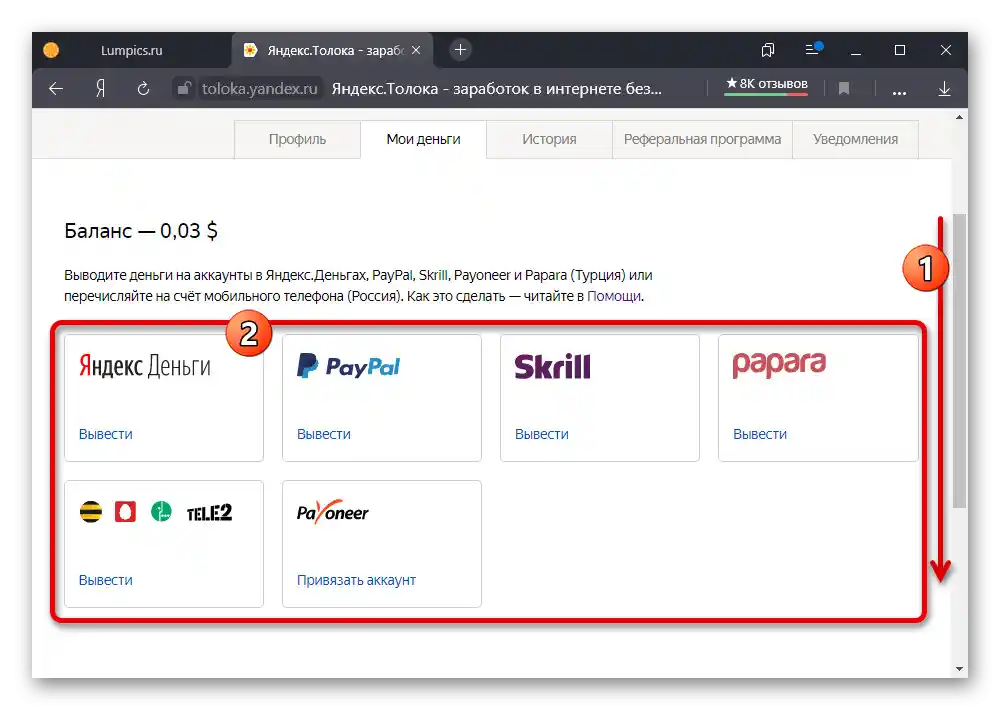This screenshot has width=1000, height=710.
Task: Click the MegaFon operator icon
Action: pos(161,512)
